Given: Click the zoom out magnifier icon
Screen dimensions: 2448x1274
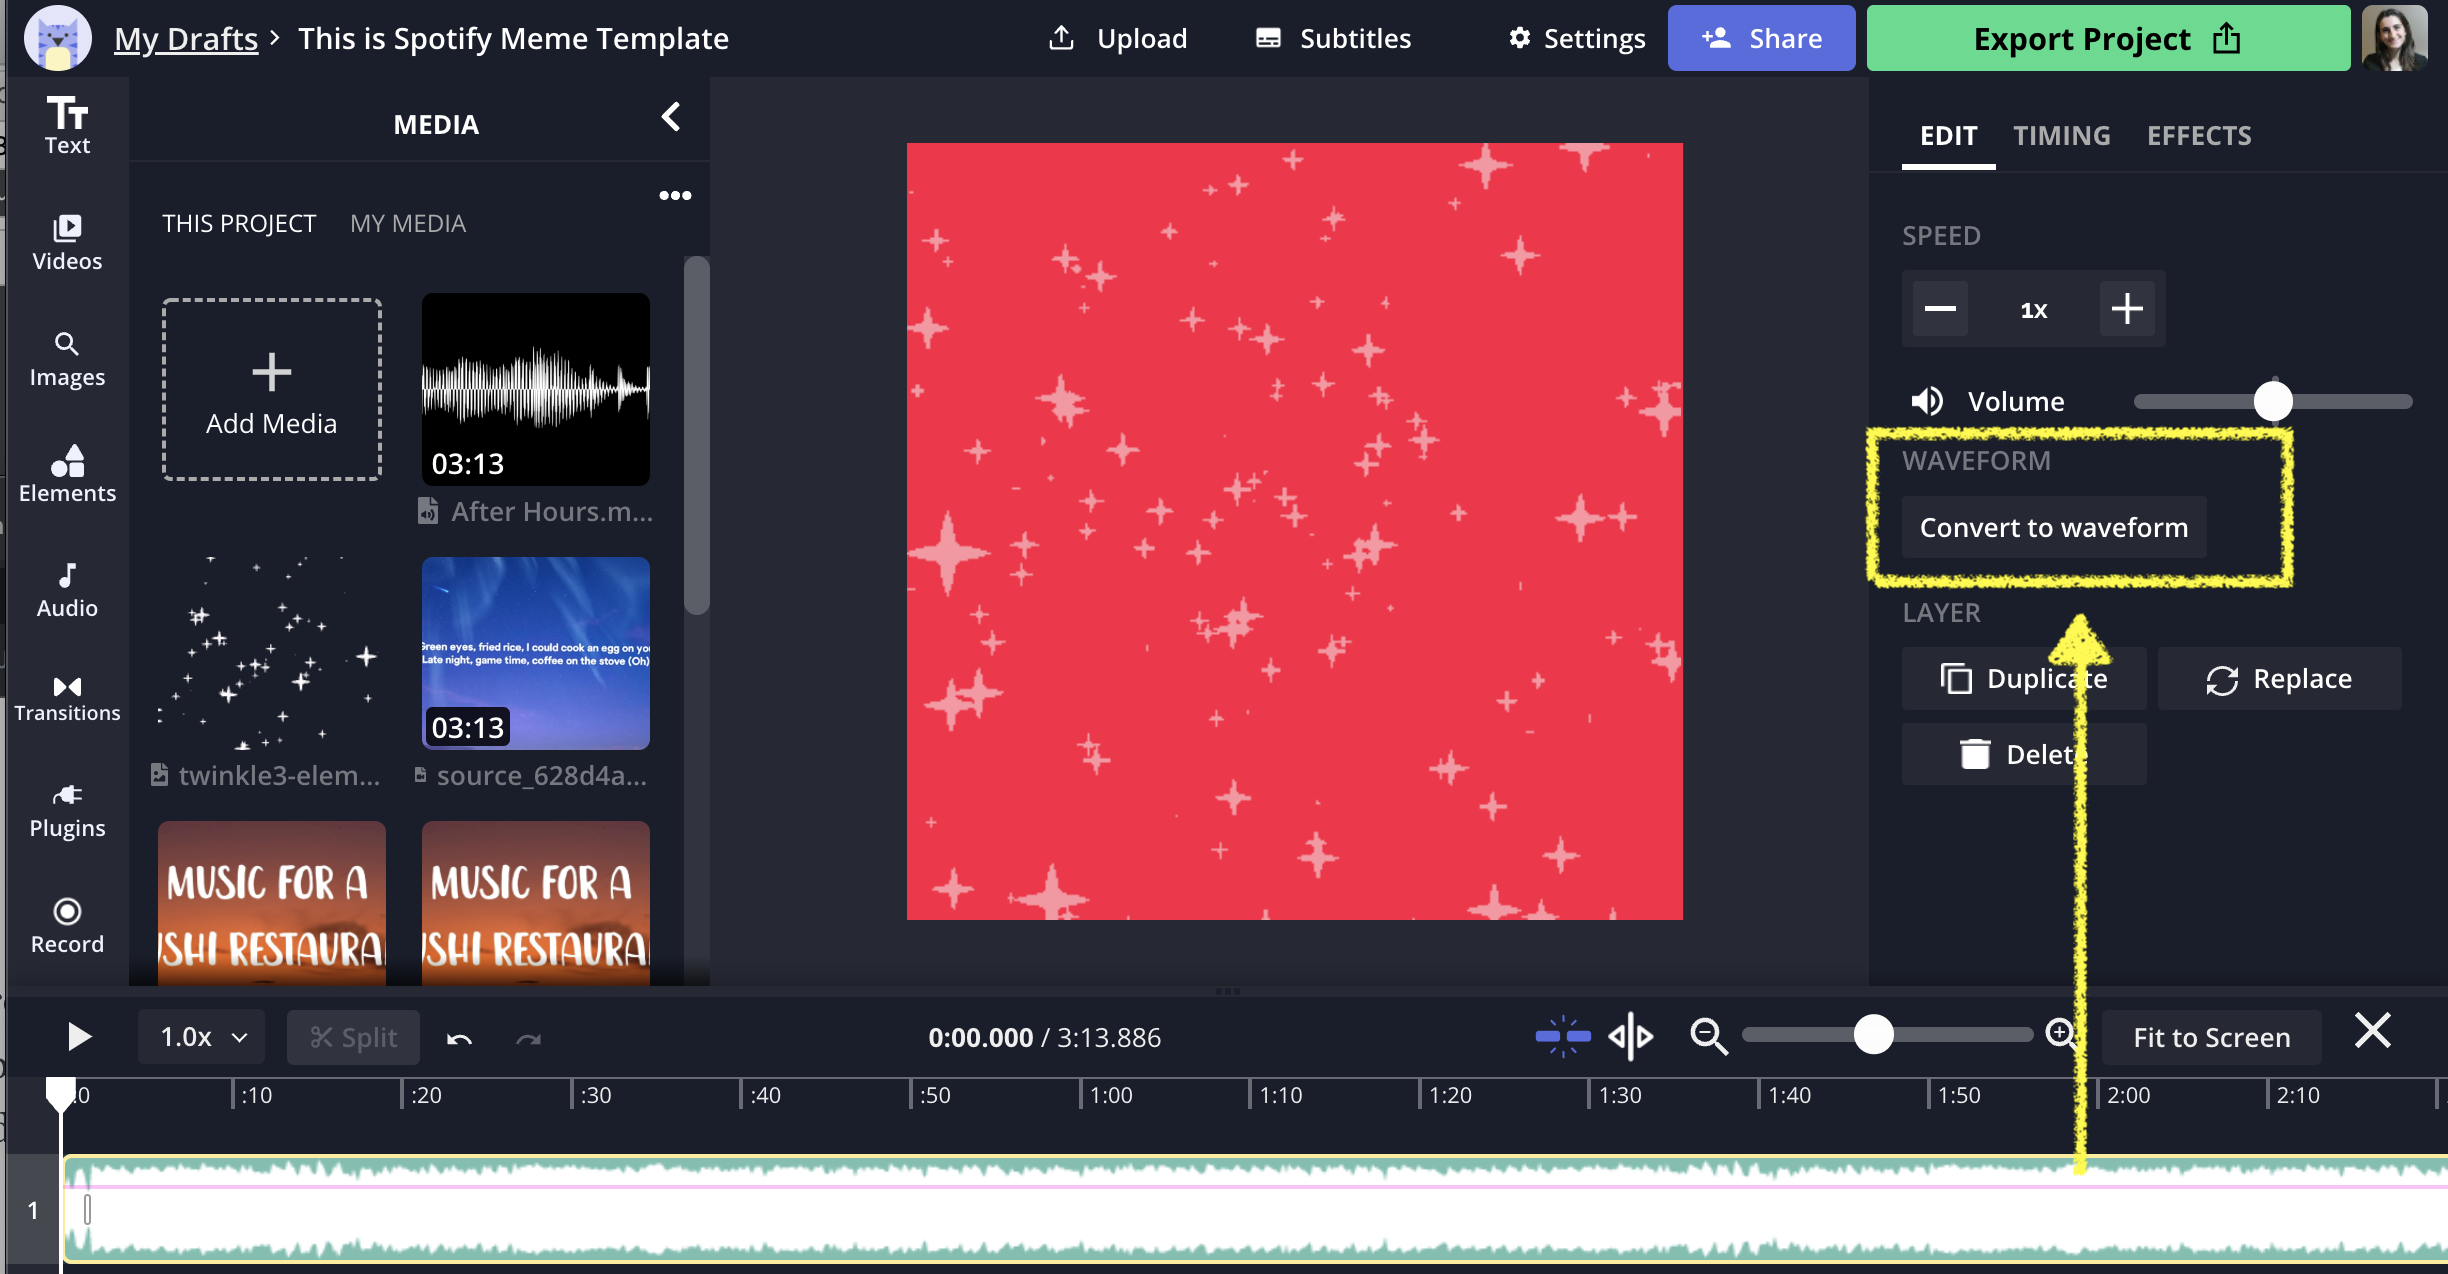Looking at the screenshot, I should click(x=1708, y=1036).
